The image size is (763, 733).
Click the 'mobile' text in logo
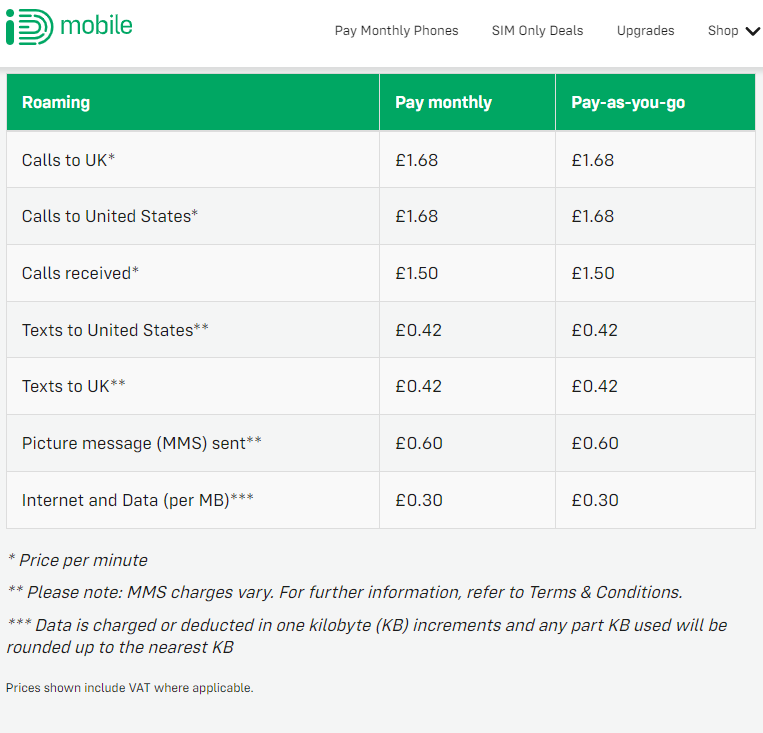(x=96, y=25)
